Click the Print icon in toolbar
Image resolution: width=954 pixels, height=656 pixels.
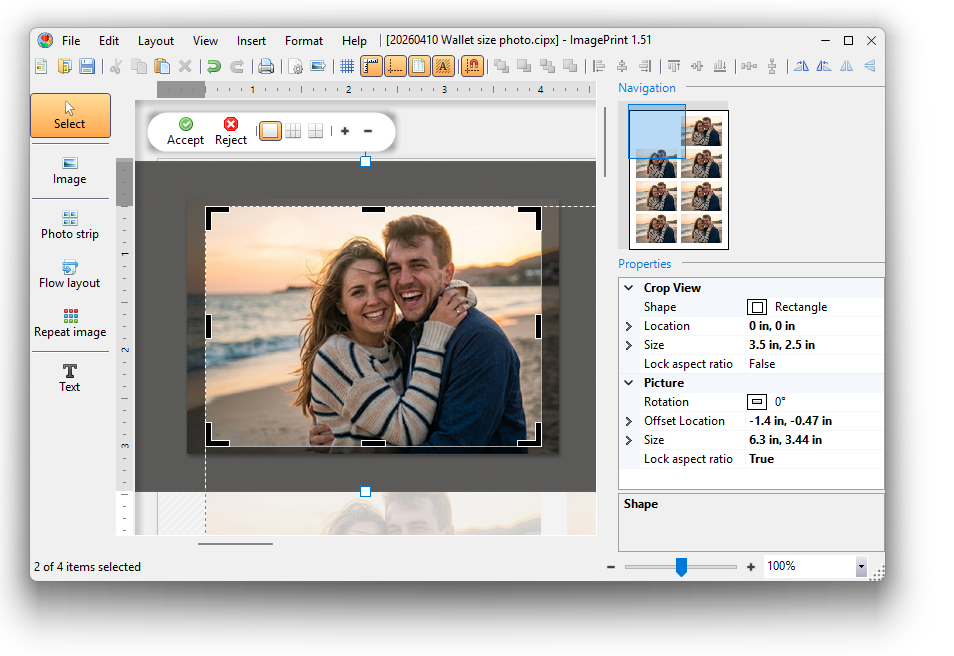tap(266, 67)
